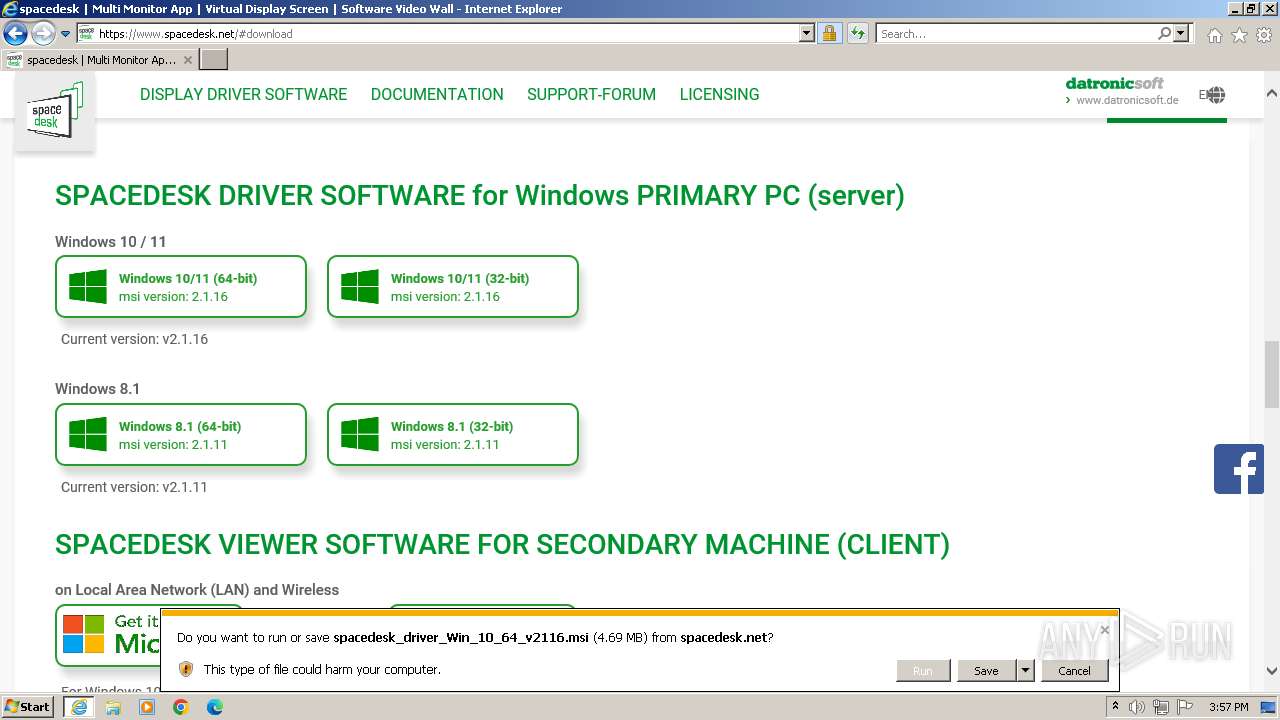Screen dimensions: 1280x720
Task: Download Windows 10/11 (64-bit) driver
Action: point(181,287)
